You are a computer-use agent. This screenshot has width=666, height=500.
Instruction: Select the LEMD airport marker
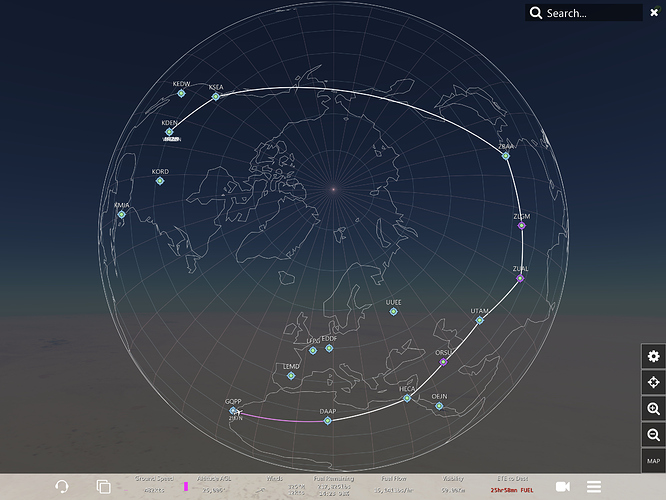[291, 376]
